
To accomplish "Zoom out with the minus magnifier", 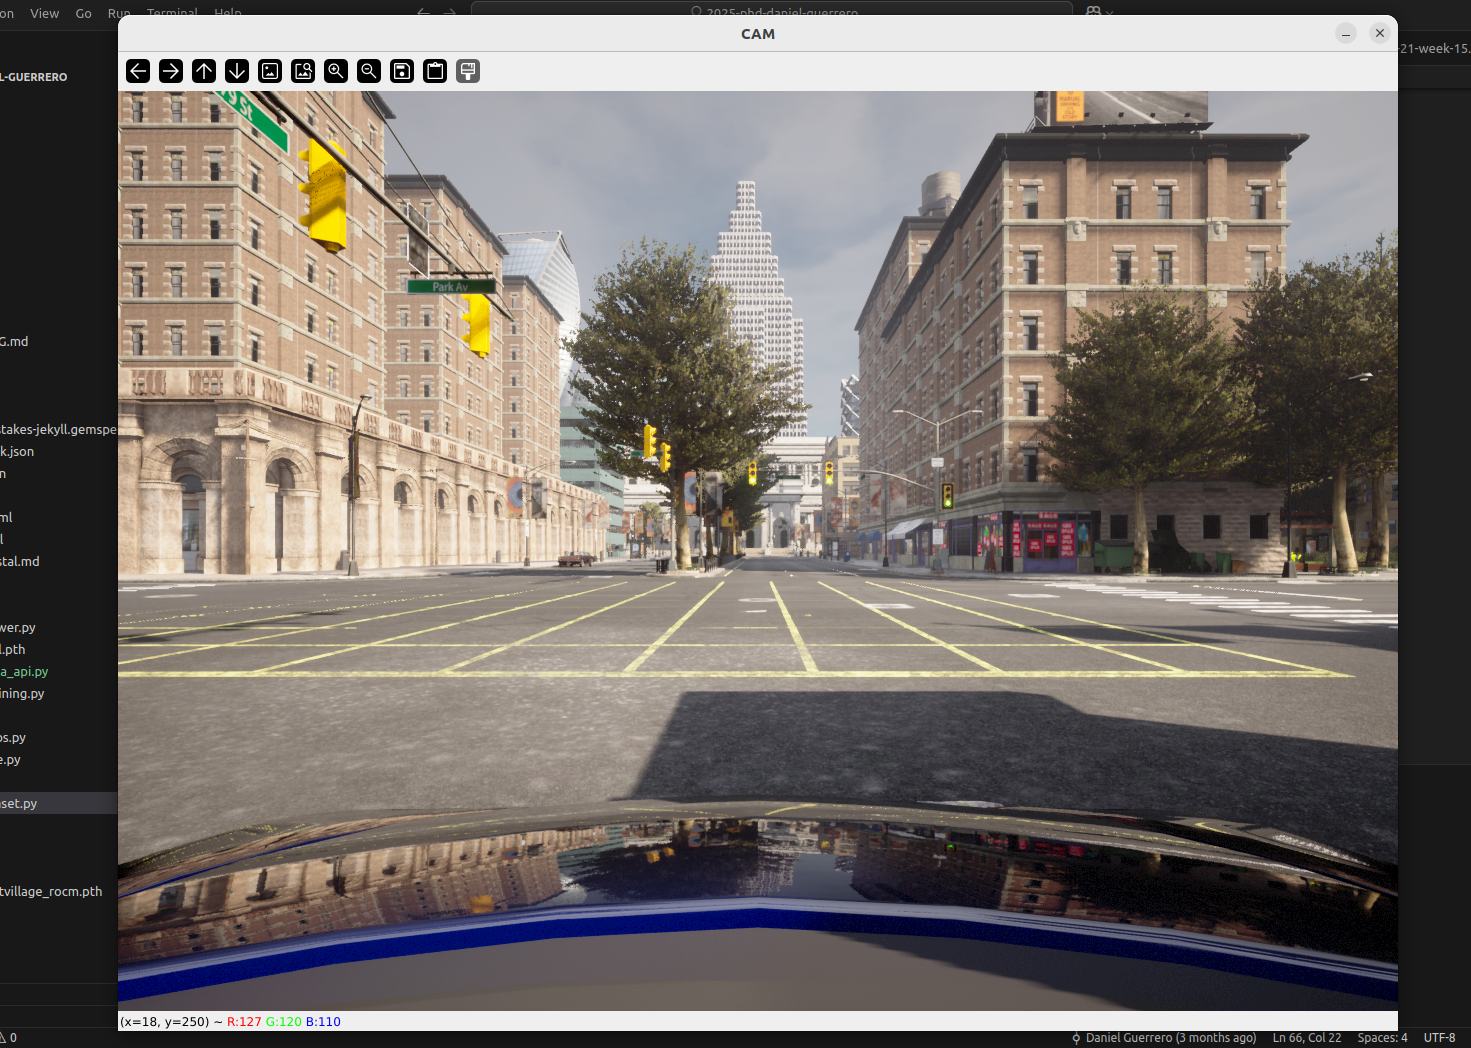I will (x=369, y=71).
